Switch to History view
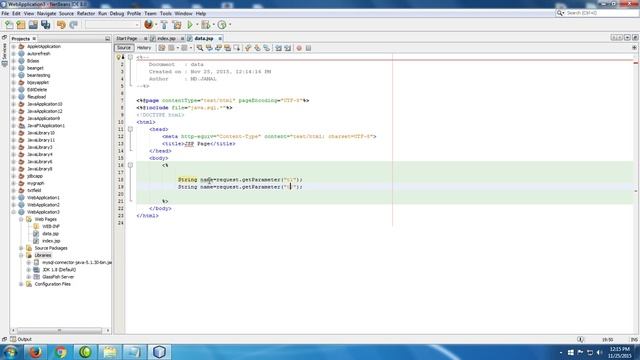The width and height of the screenshot is (640, 360). [144, 48]
